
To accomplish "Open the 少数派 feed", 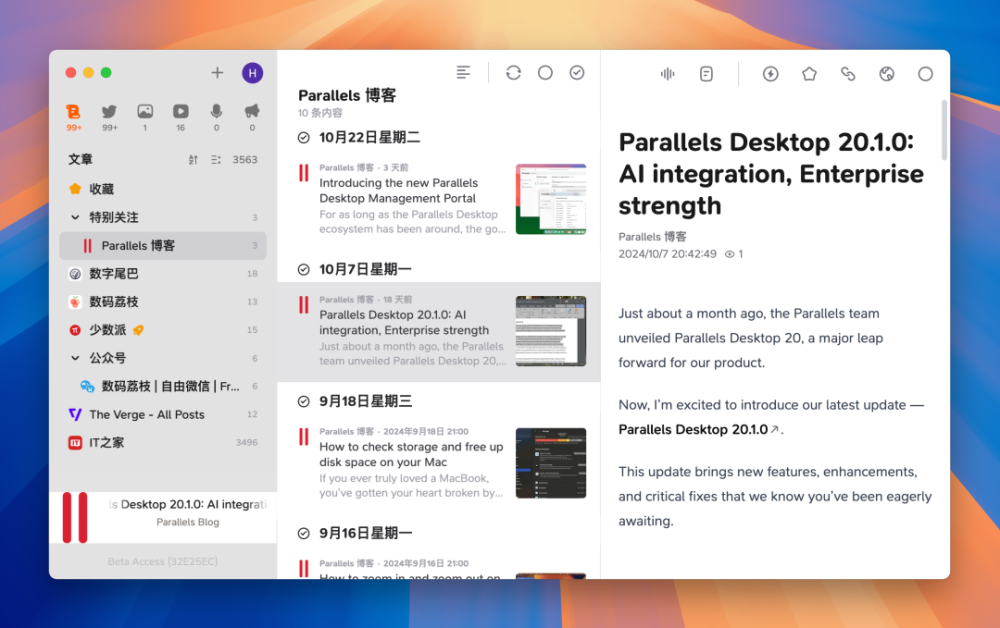I will (x=163, y=330).
